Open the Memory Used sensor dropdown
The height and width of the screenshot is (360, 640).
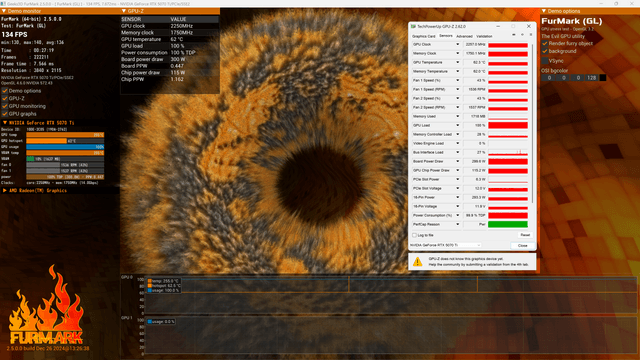coord(457,116)
